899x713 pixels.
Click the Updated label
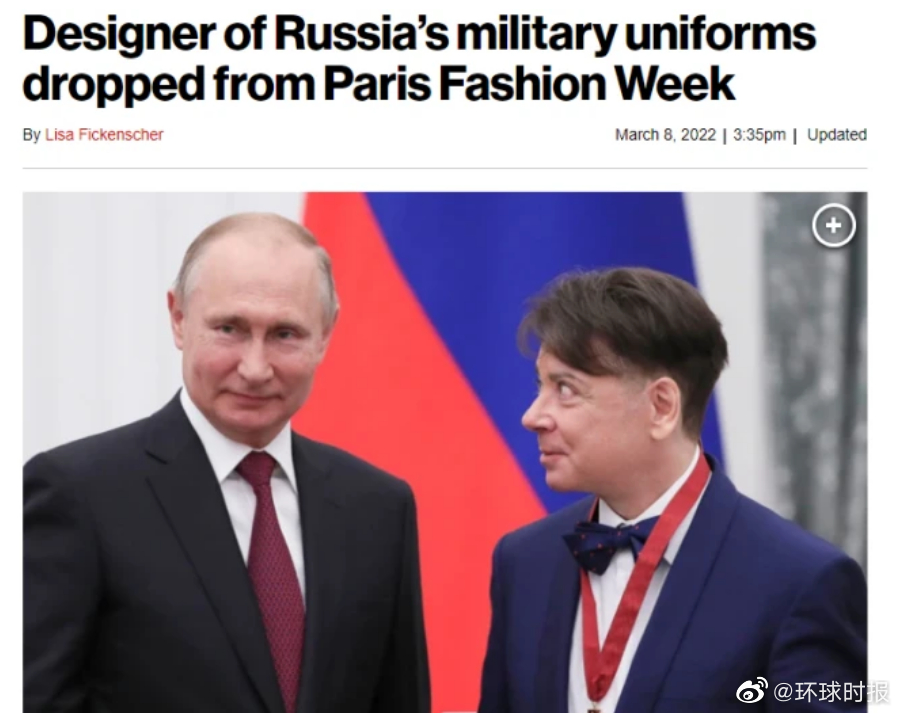click(837, 135)
